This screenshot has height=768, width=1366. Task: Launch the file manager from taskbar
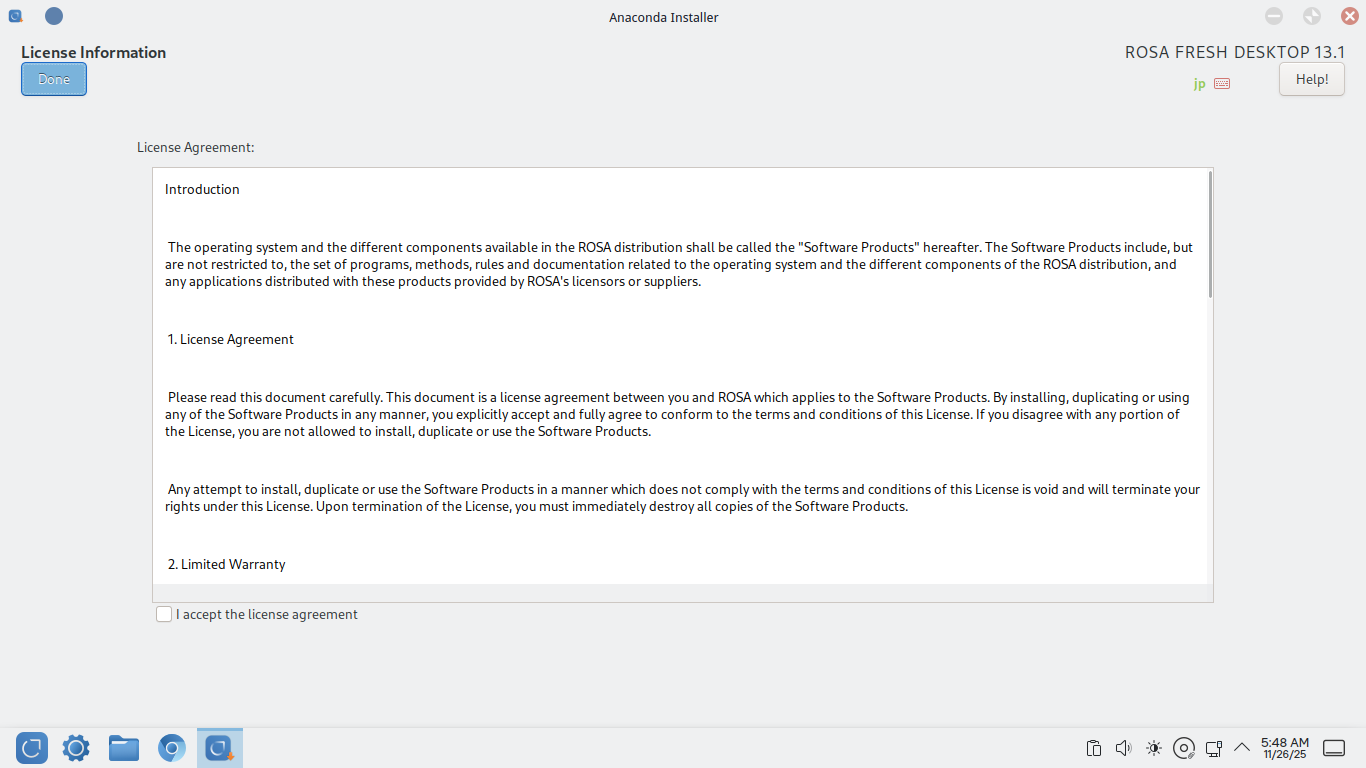coord(124,748)
